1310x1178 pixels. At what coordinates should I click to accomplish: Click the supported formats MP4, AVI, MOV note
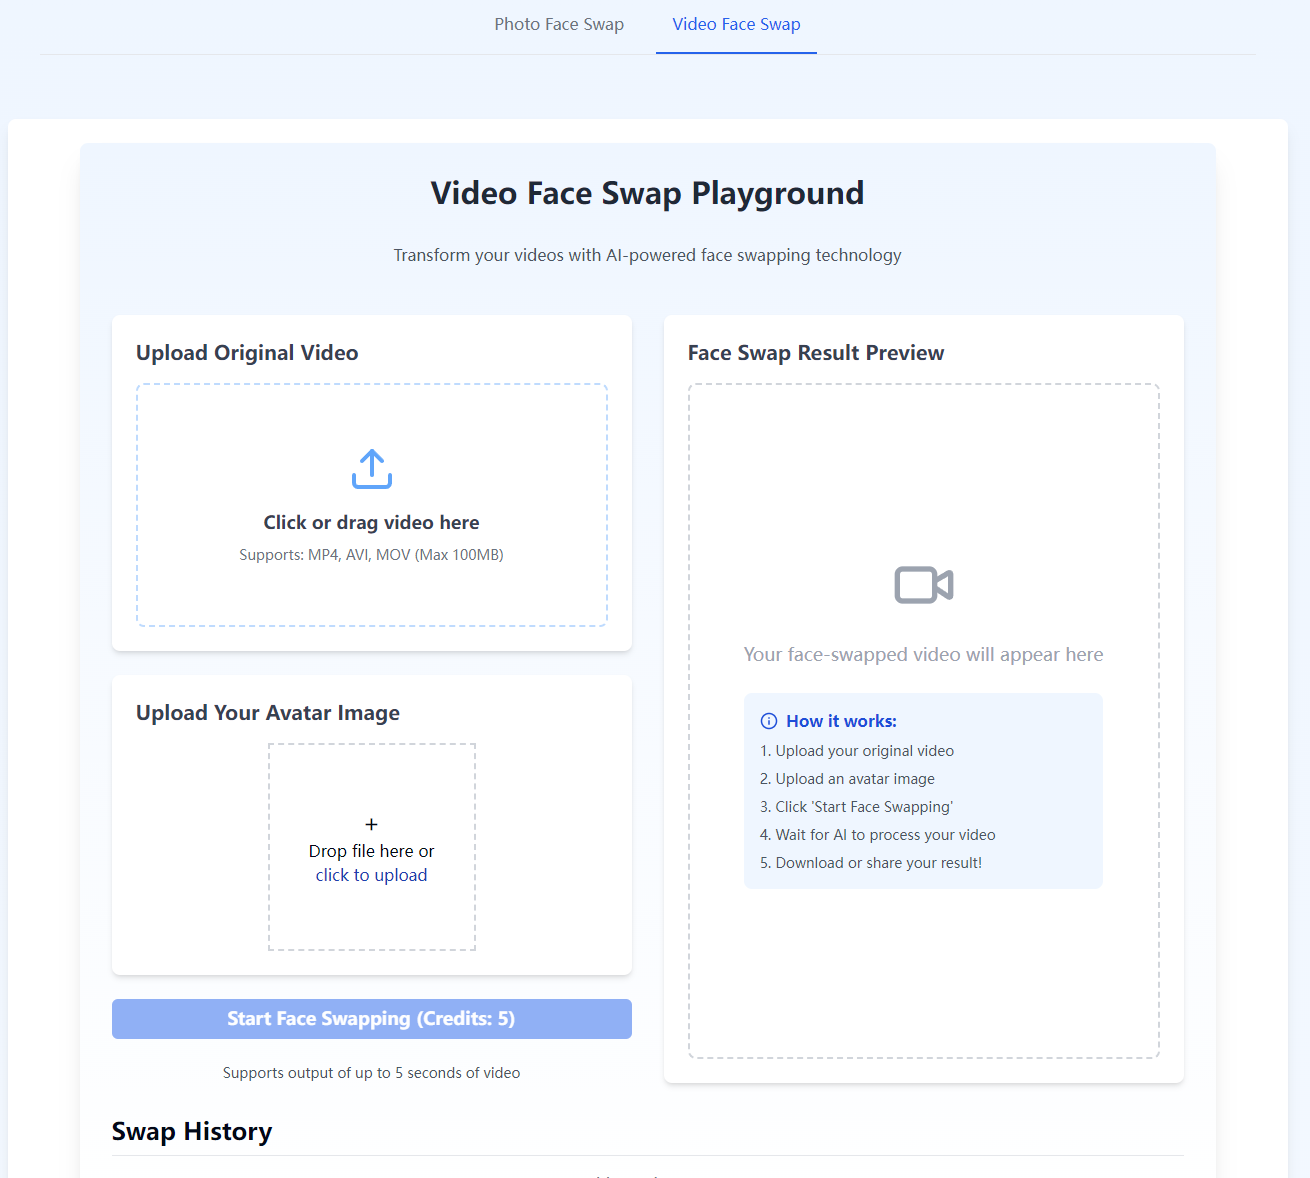371,555
